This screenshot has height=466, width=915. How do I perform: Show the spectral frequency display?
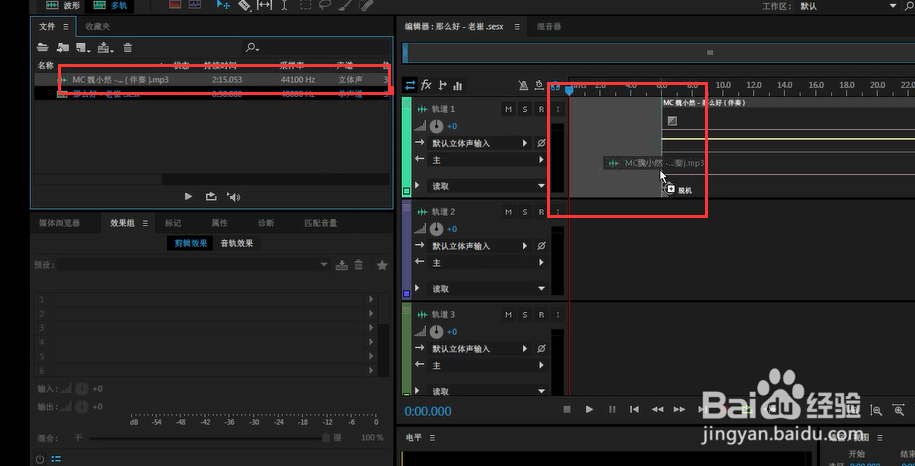[175, 5]
